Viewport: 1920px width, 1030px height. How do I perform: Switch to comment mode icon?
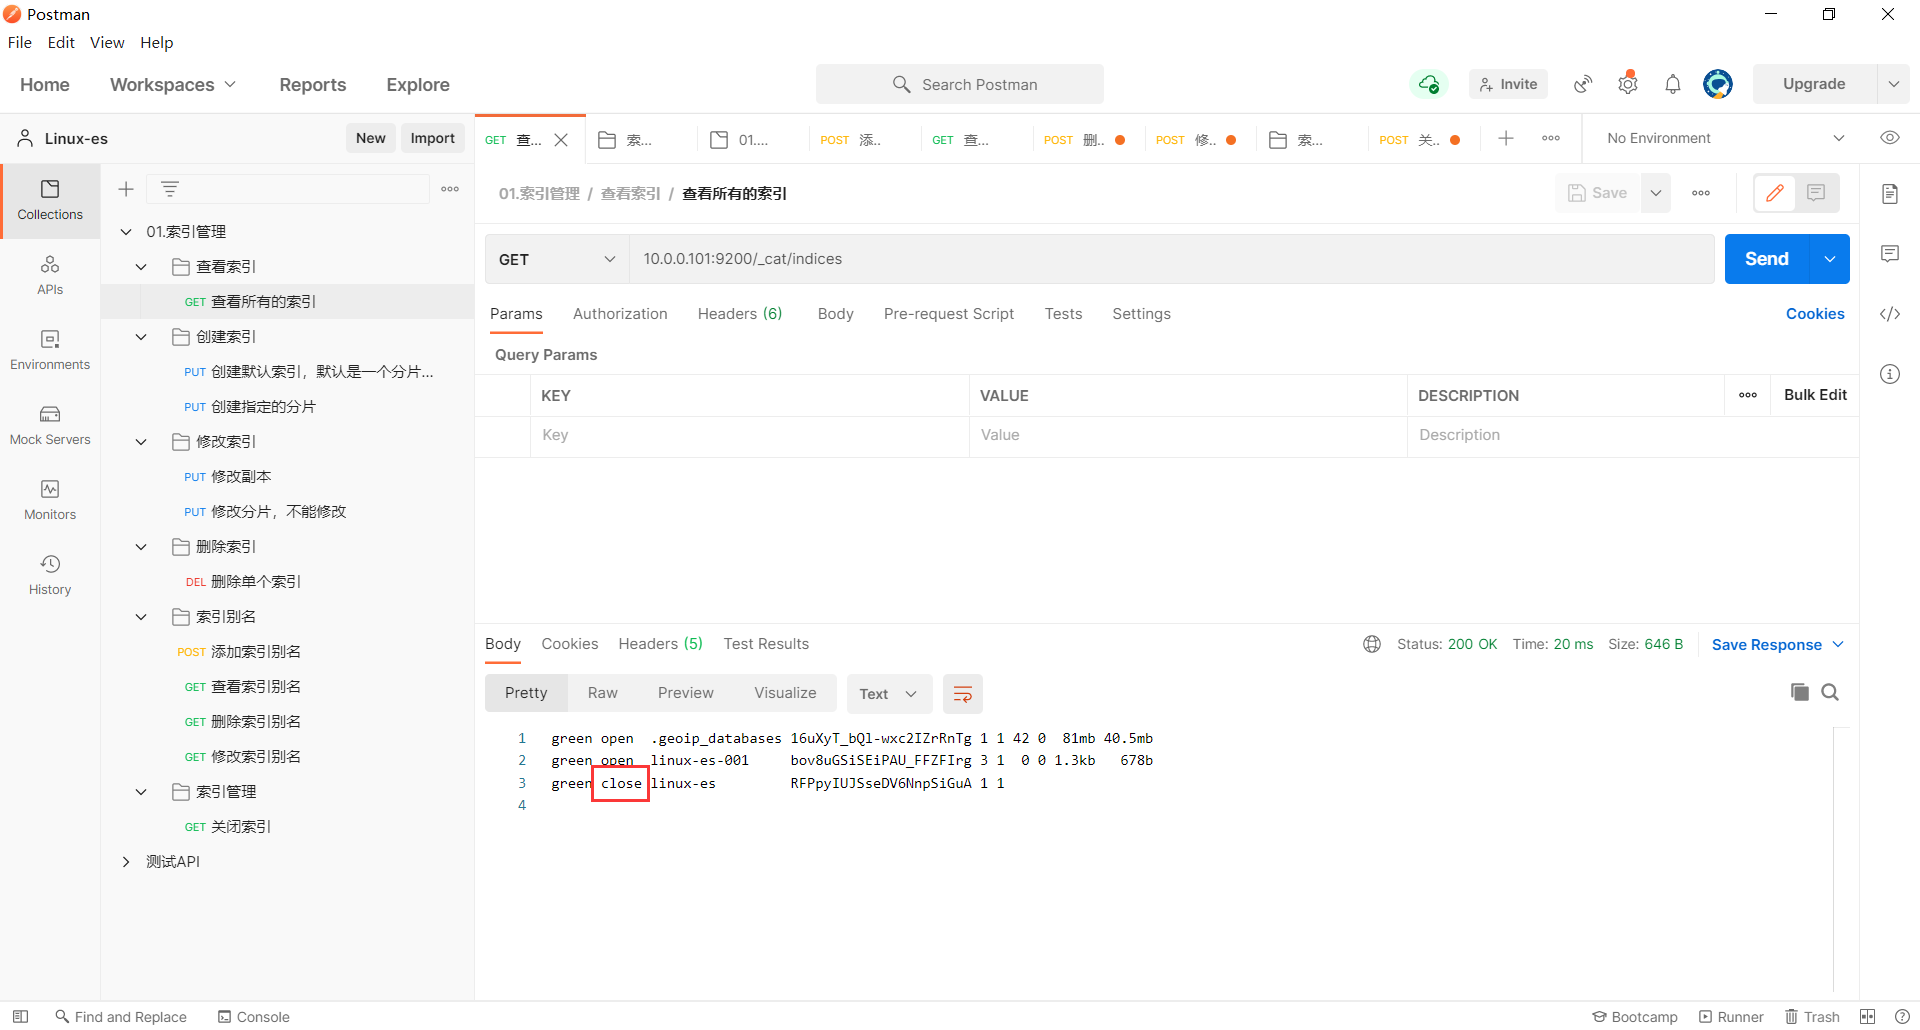click(x=1816, y=193)
